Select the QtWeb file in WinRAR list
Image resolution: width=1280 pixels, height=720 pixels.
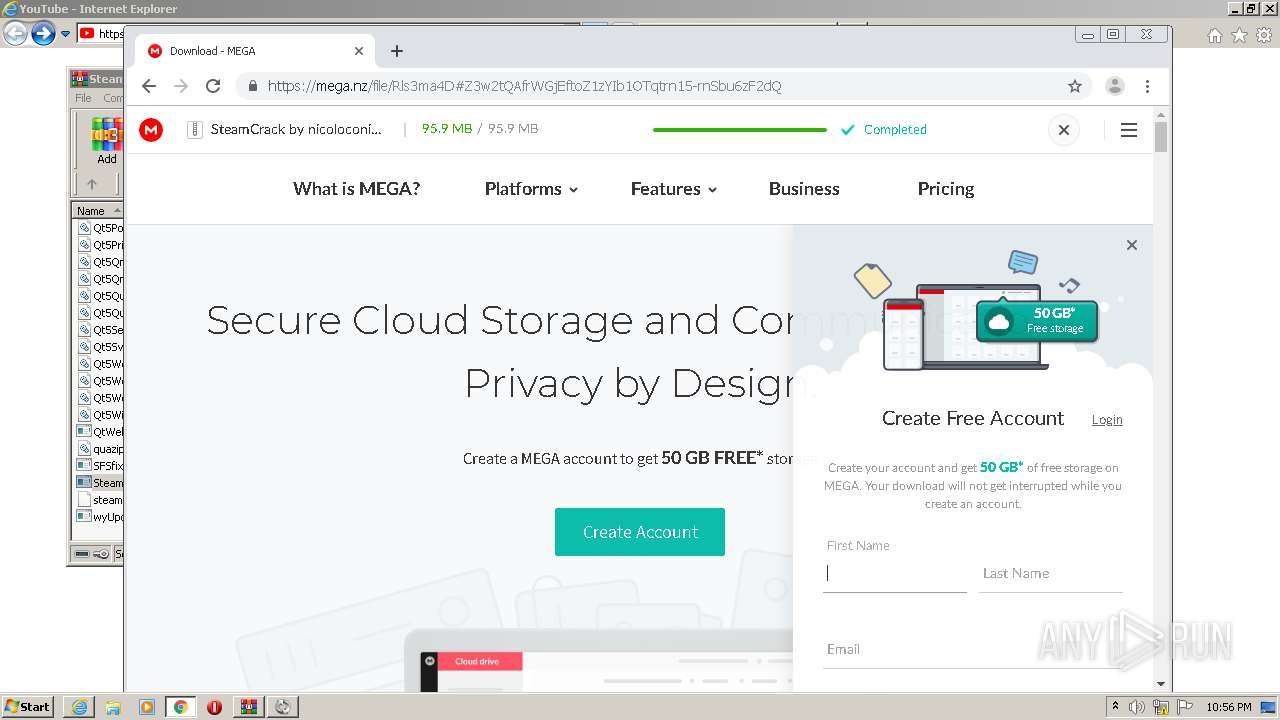(x=100, y=432)
